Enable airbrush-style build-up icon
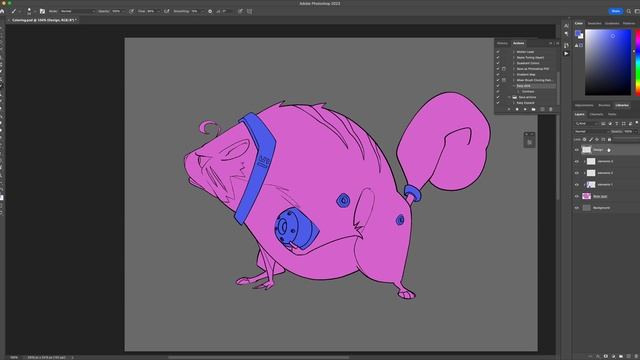 coord(167,11)
